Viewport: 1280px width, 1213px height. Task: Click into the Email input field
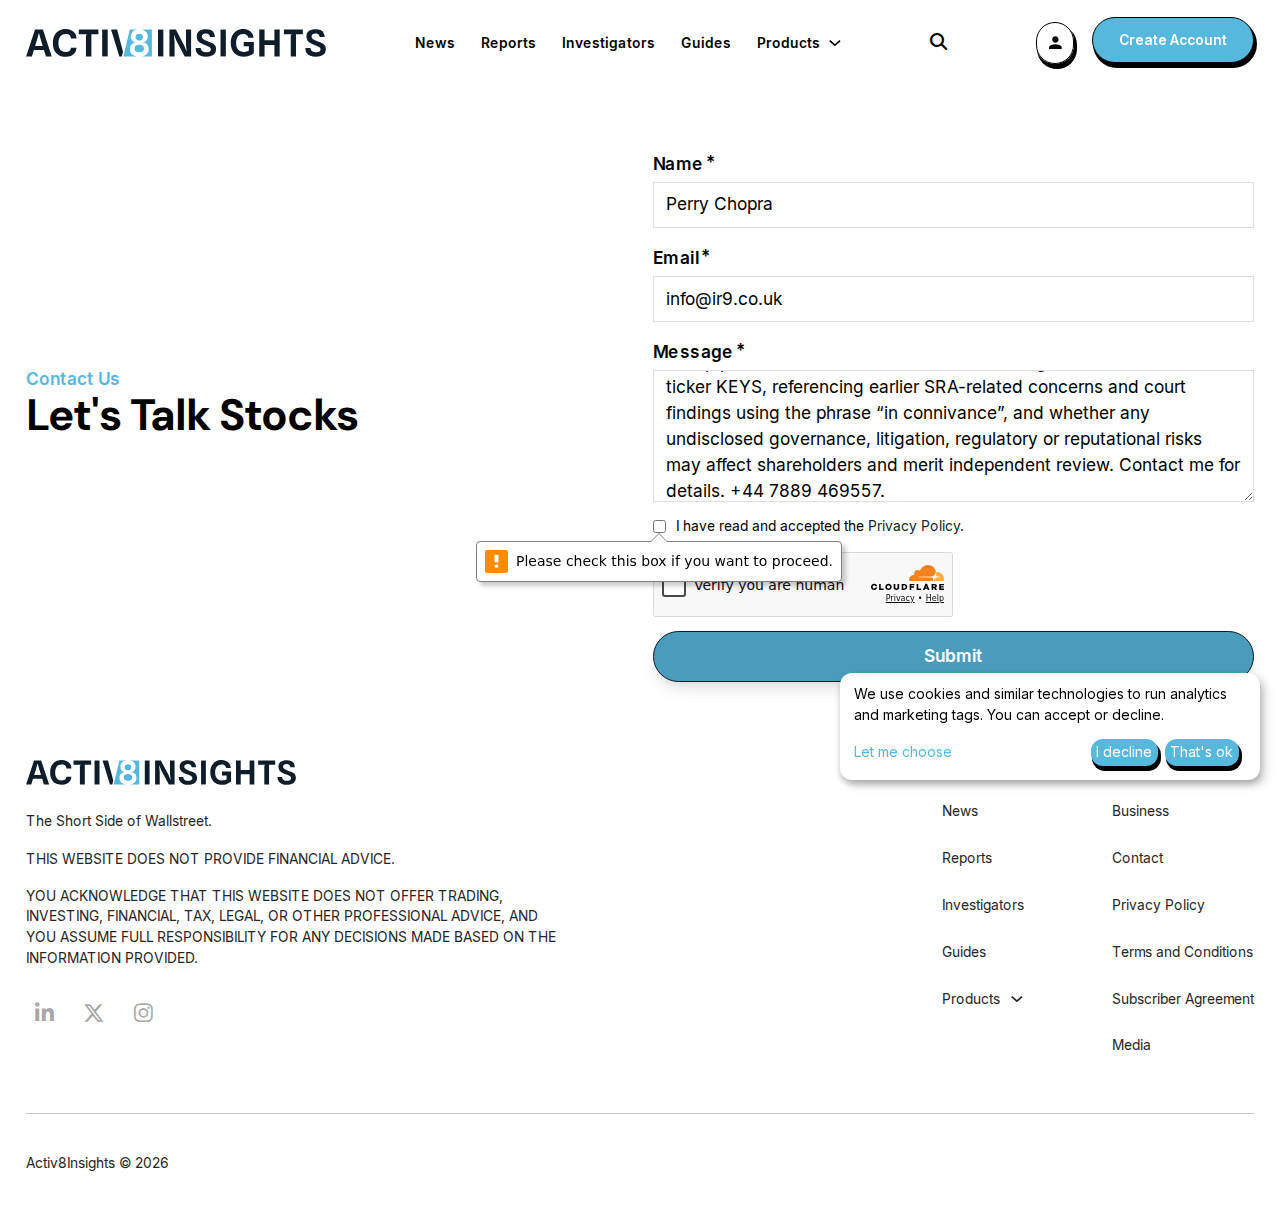pyautogui.click(x=953, y=299)
